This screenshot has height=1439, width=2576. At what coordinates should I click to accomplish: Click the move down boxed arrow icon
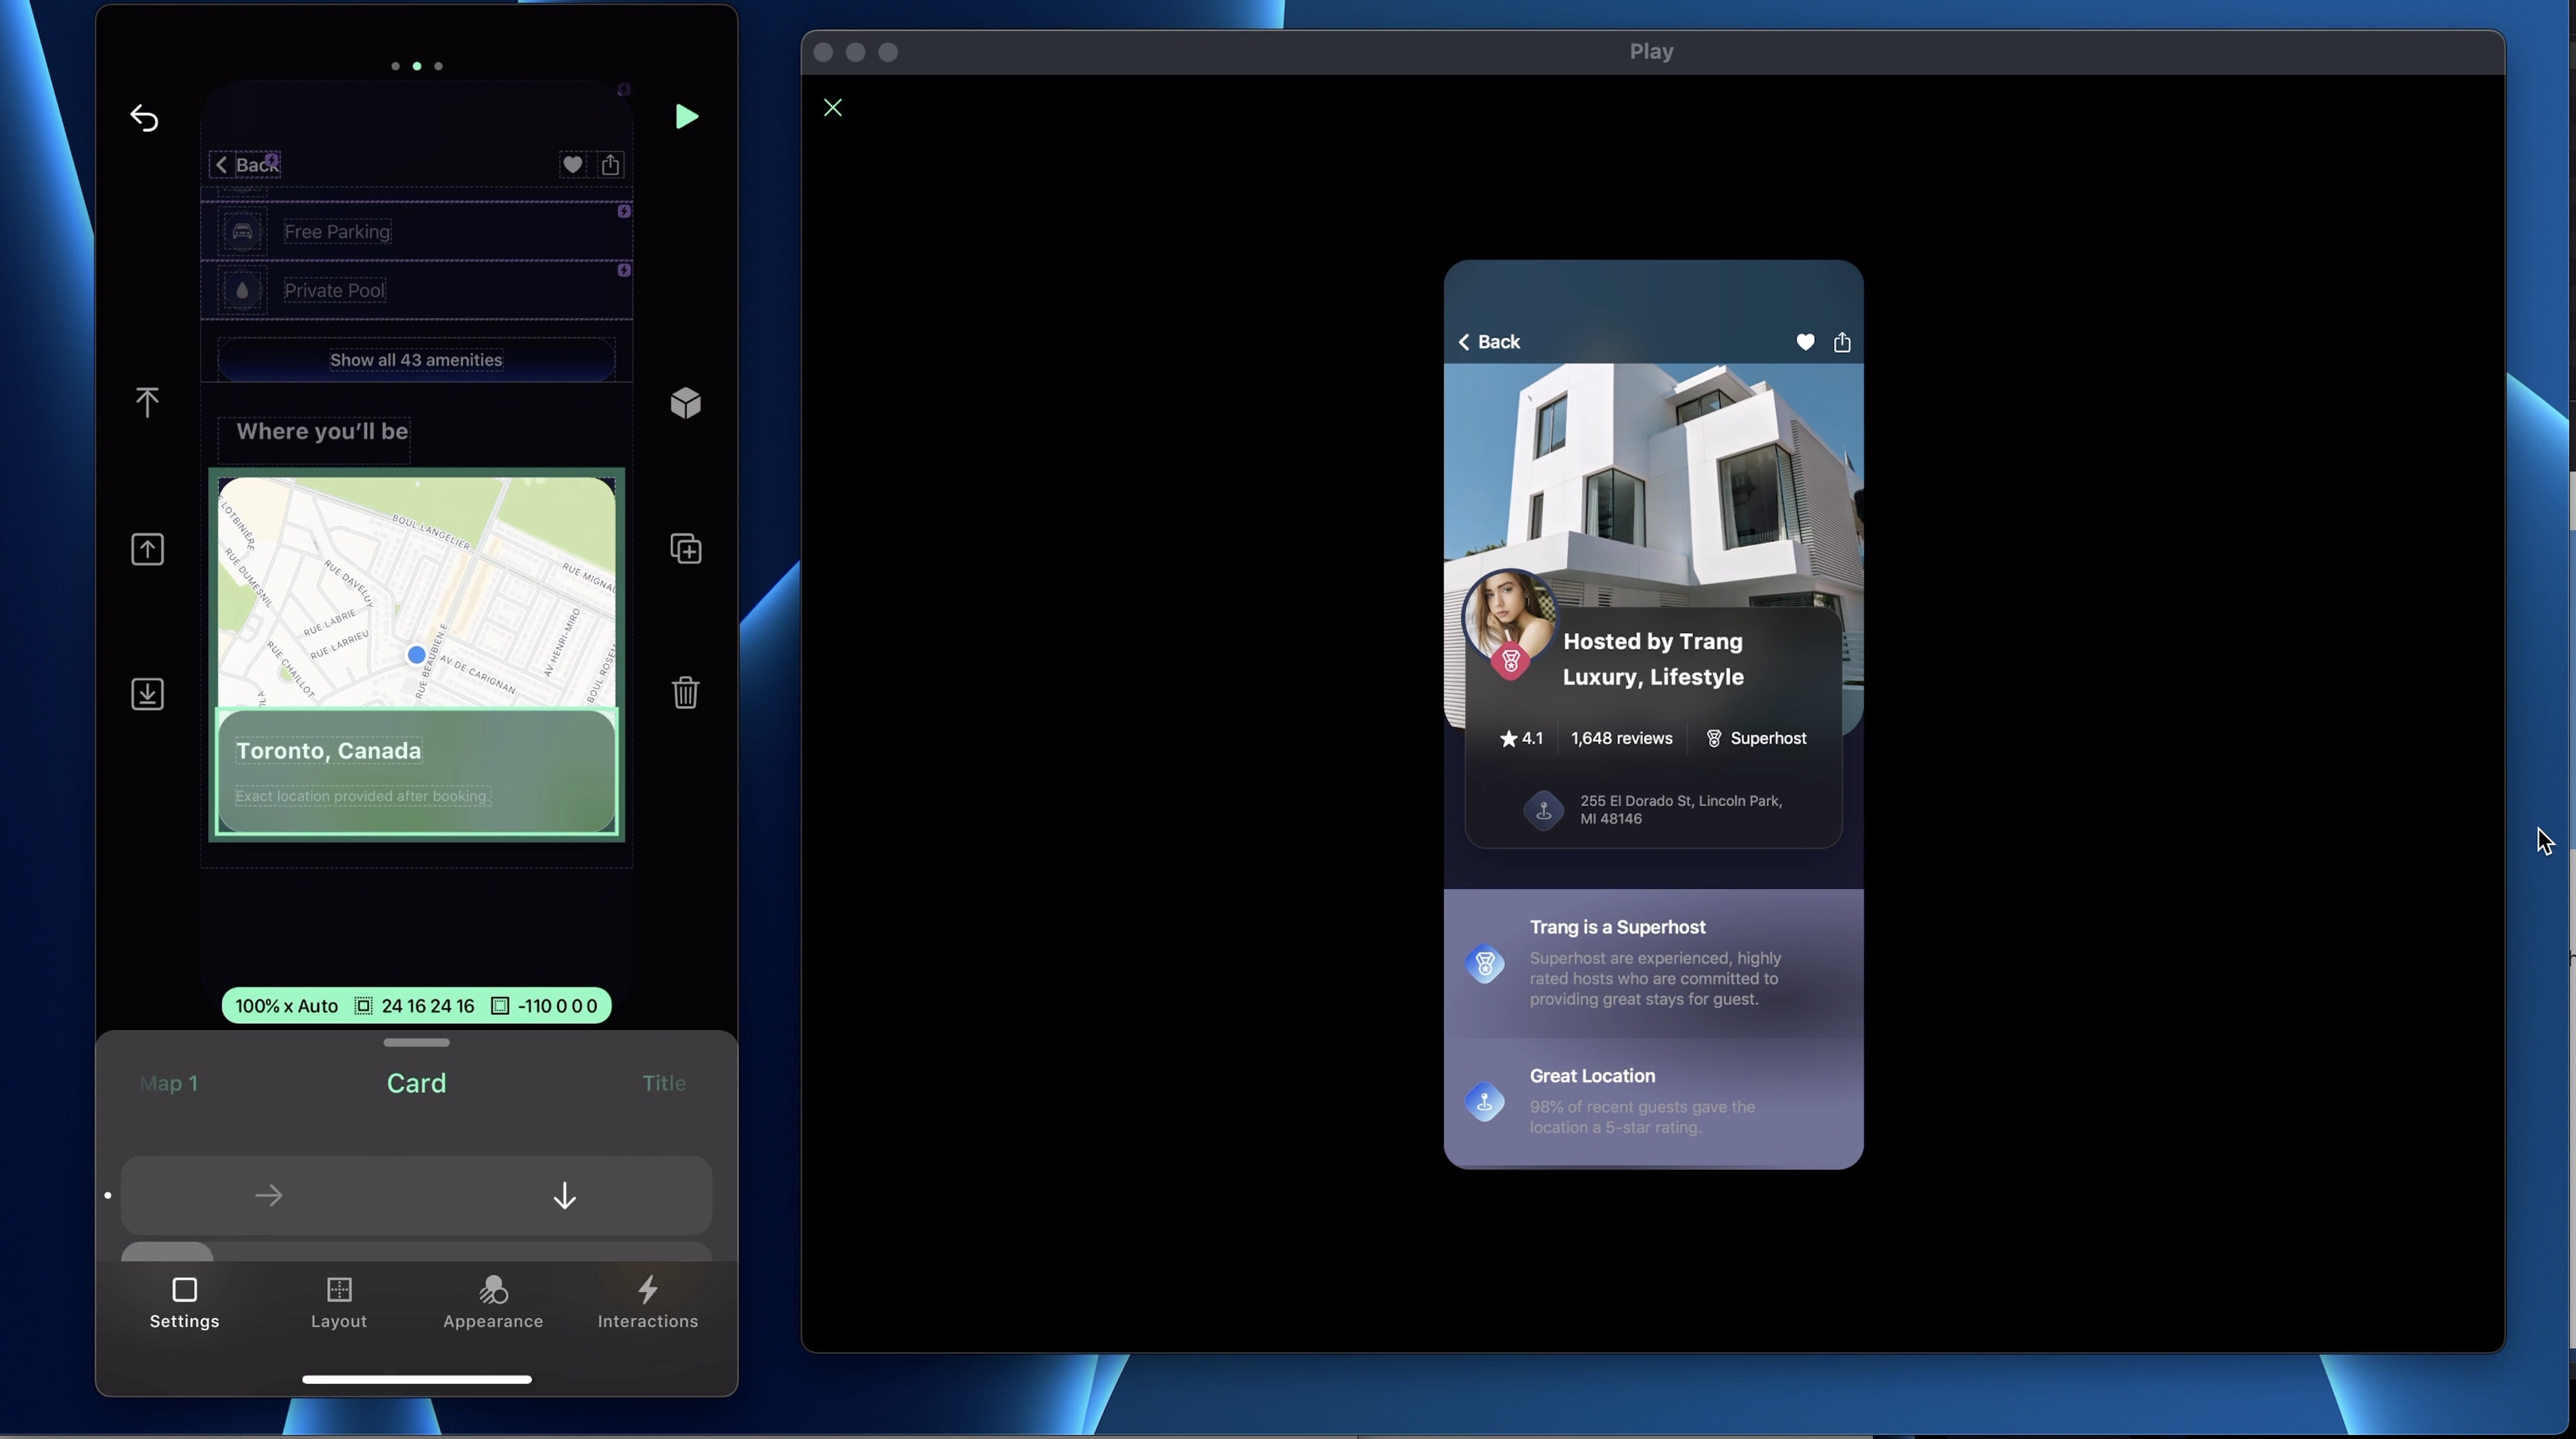[147, 694]
